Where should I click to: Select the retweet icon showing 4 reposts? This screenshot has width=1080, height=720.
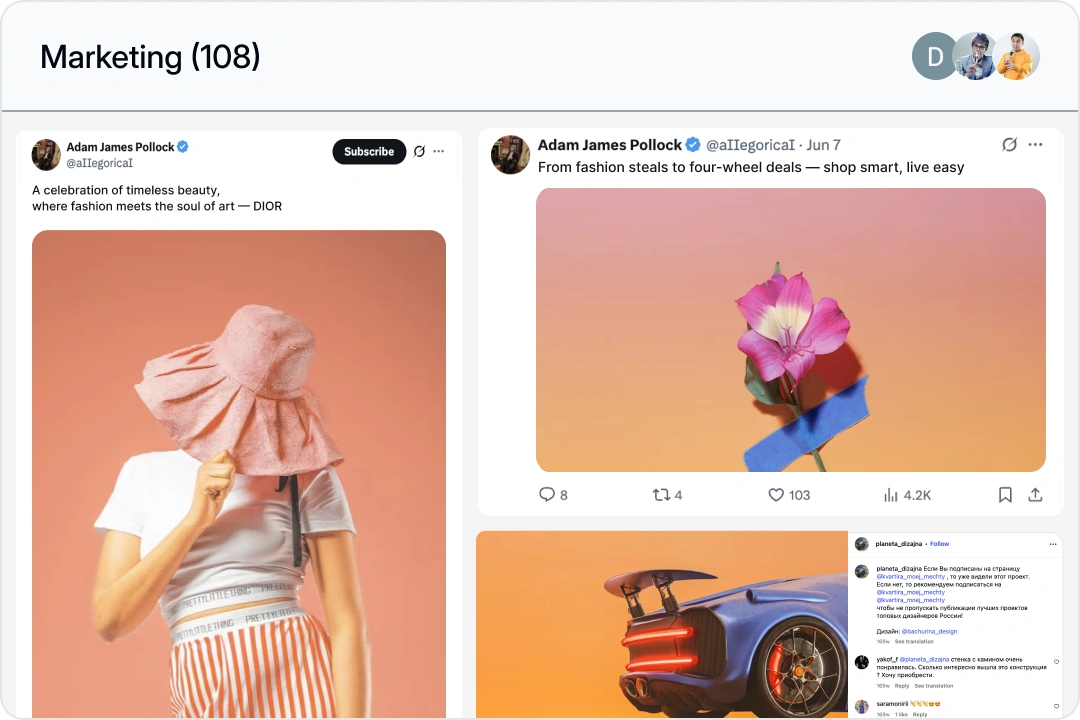(x=660, y=494)
